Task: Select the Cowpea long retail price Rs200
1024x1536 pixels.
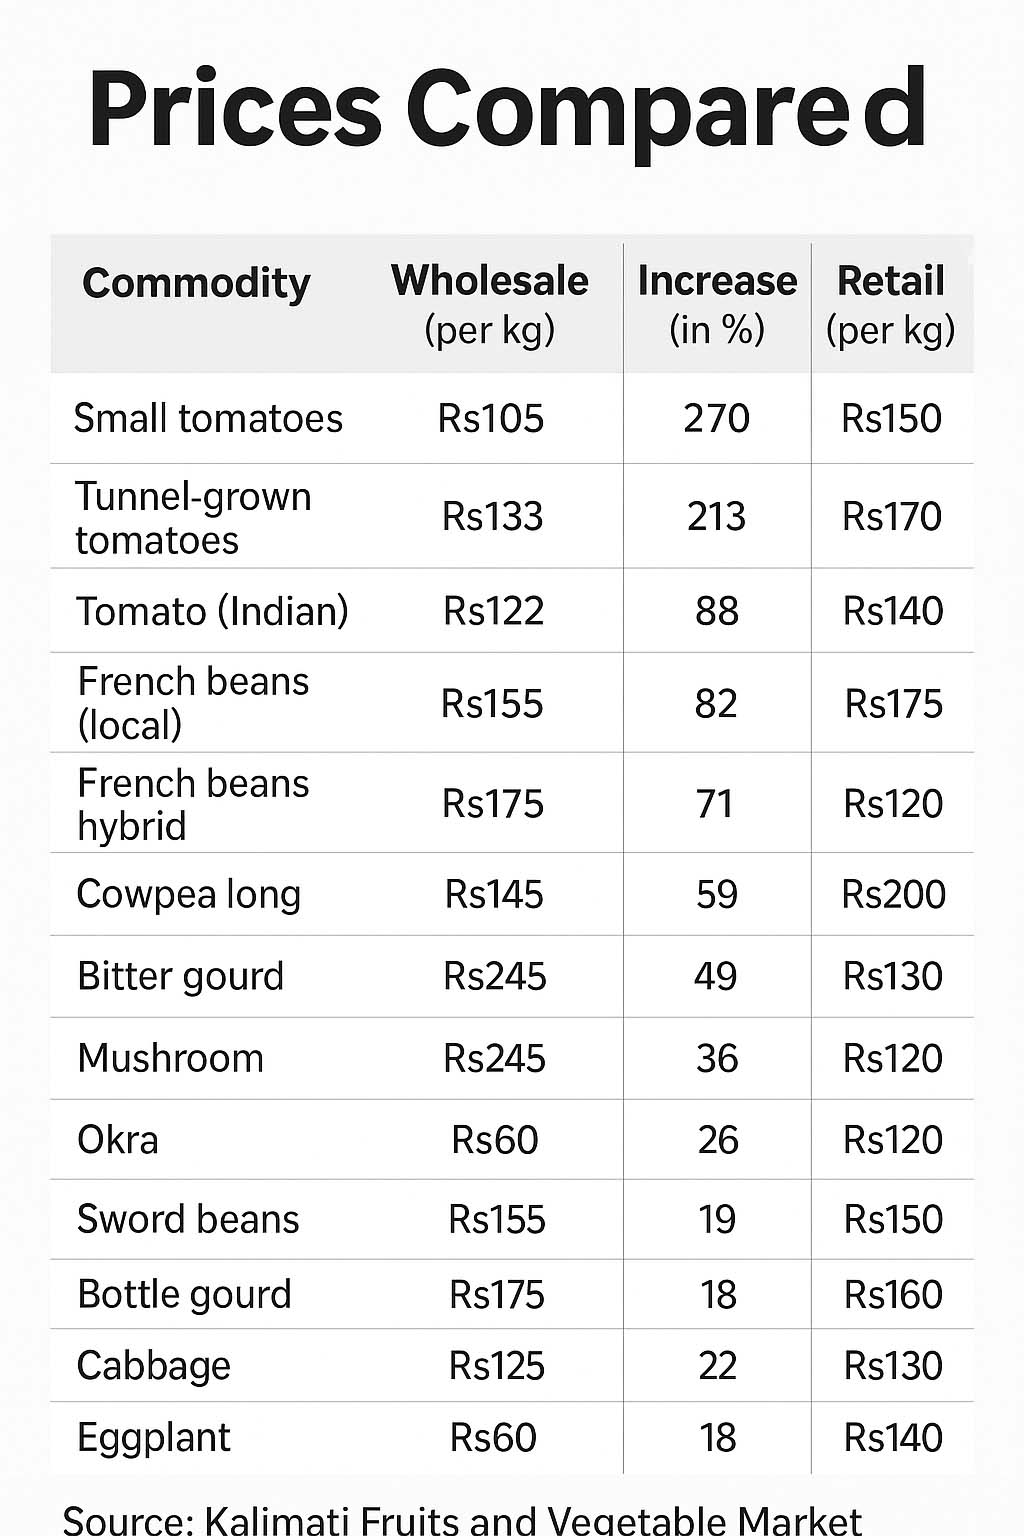Action: point(893,895)
